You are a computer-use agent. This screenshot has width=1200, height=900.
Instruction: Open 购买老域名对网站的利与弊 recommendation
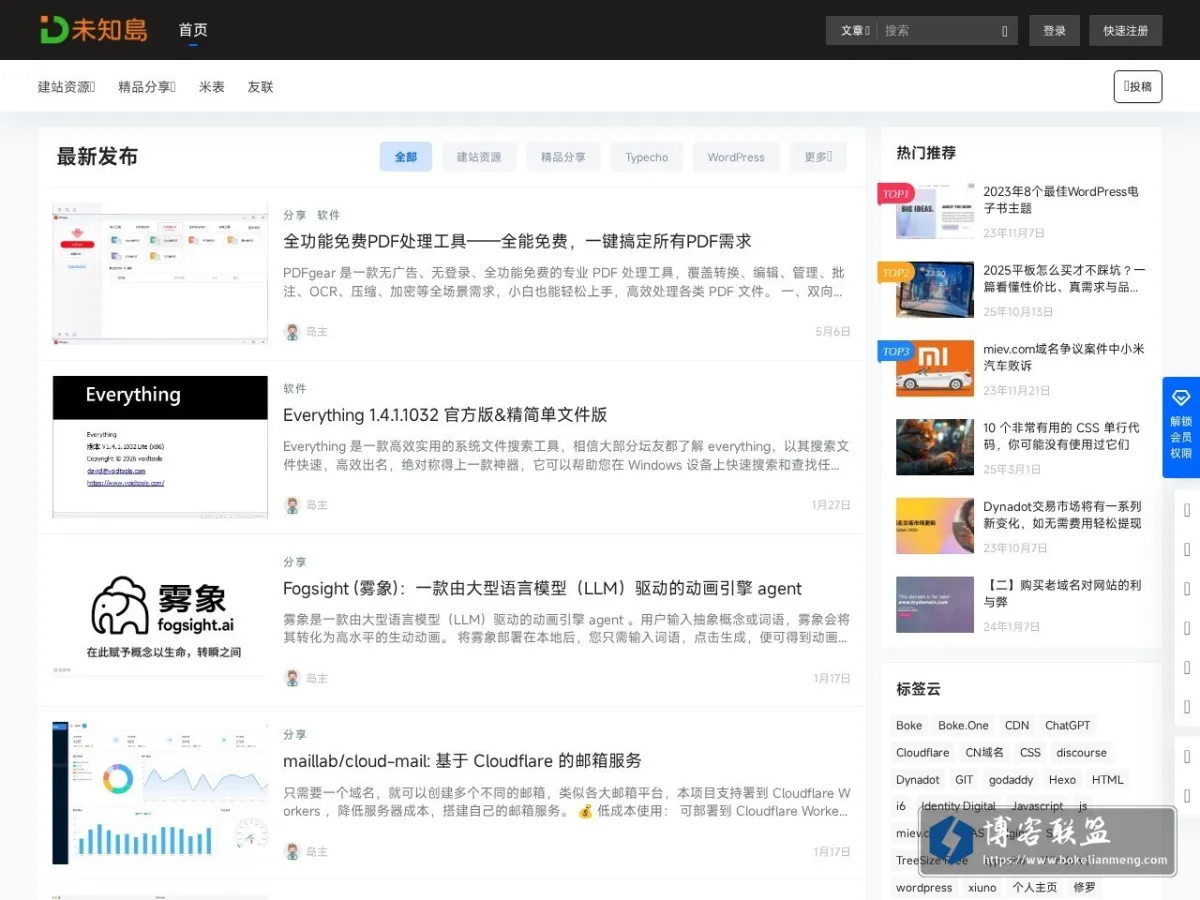tap(1063, 593)
